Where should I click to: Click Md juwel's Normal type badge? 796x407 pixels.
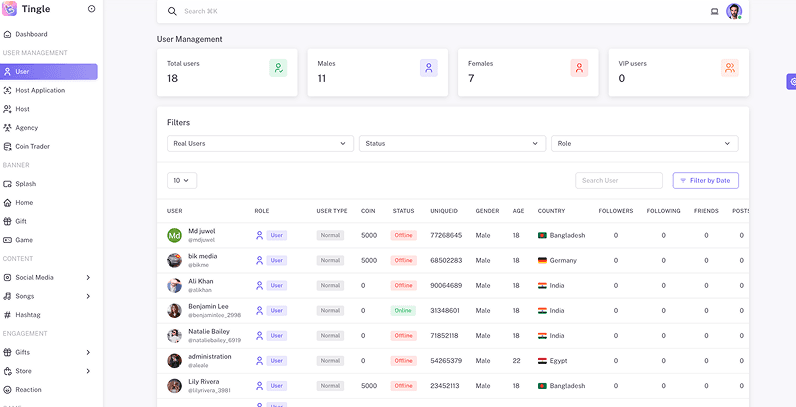pyautogui.click(x=330, y=235)
